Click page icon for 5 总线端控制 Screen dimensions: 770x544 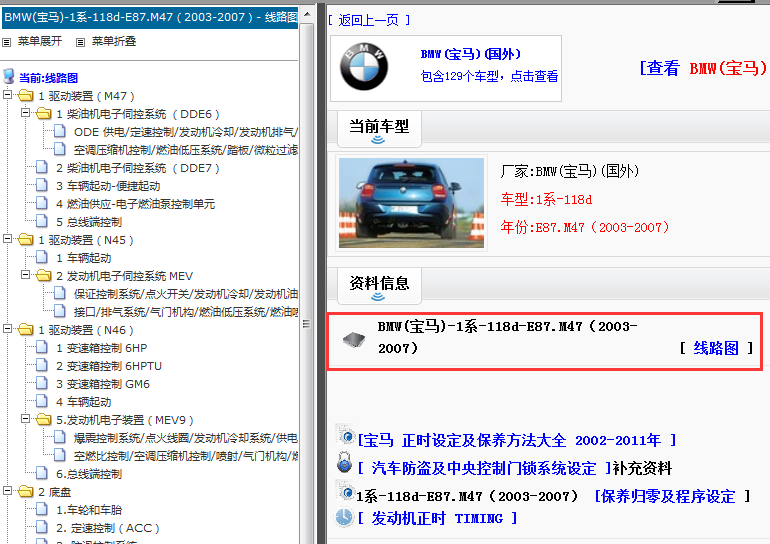[x=42, y=221]
